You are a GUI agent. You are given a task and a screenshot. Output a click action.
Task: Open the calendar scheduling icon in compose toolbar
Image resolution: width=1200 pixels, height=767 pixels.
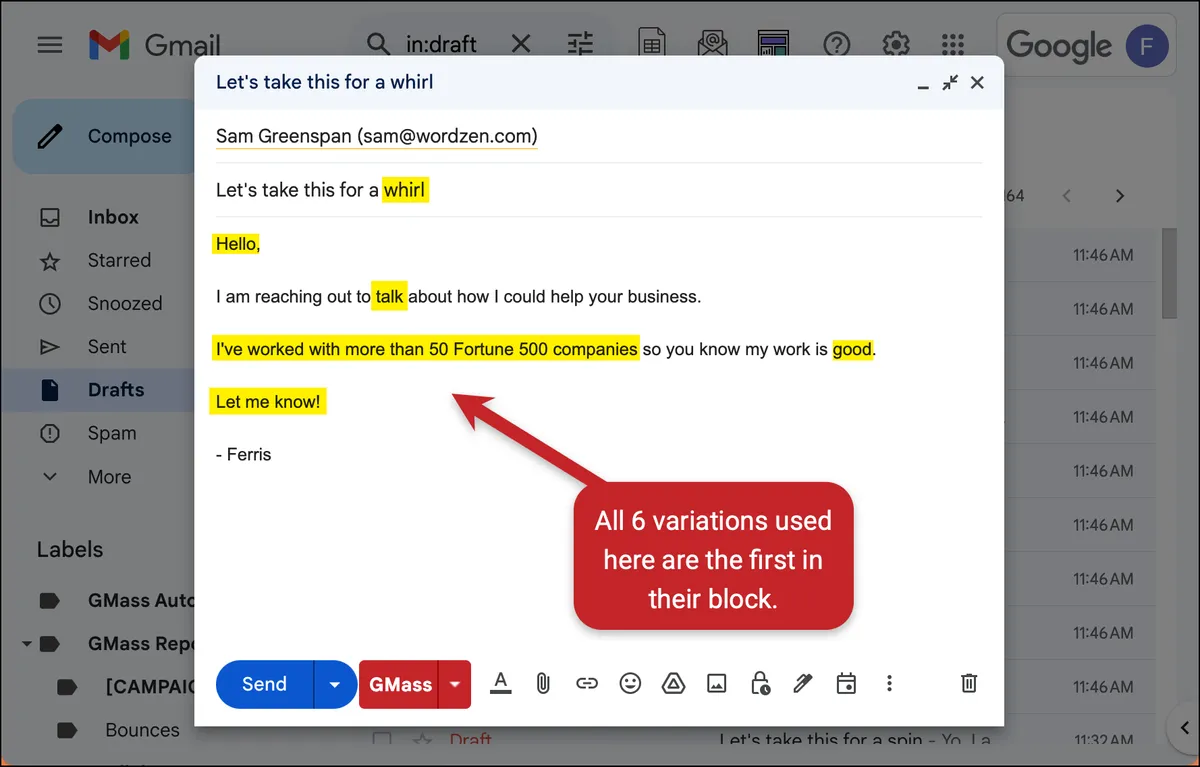point(846,684)
